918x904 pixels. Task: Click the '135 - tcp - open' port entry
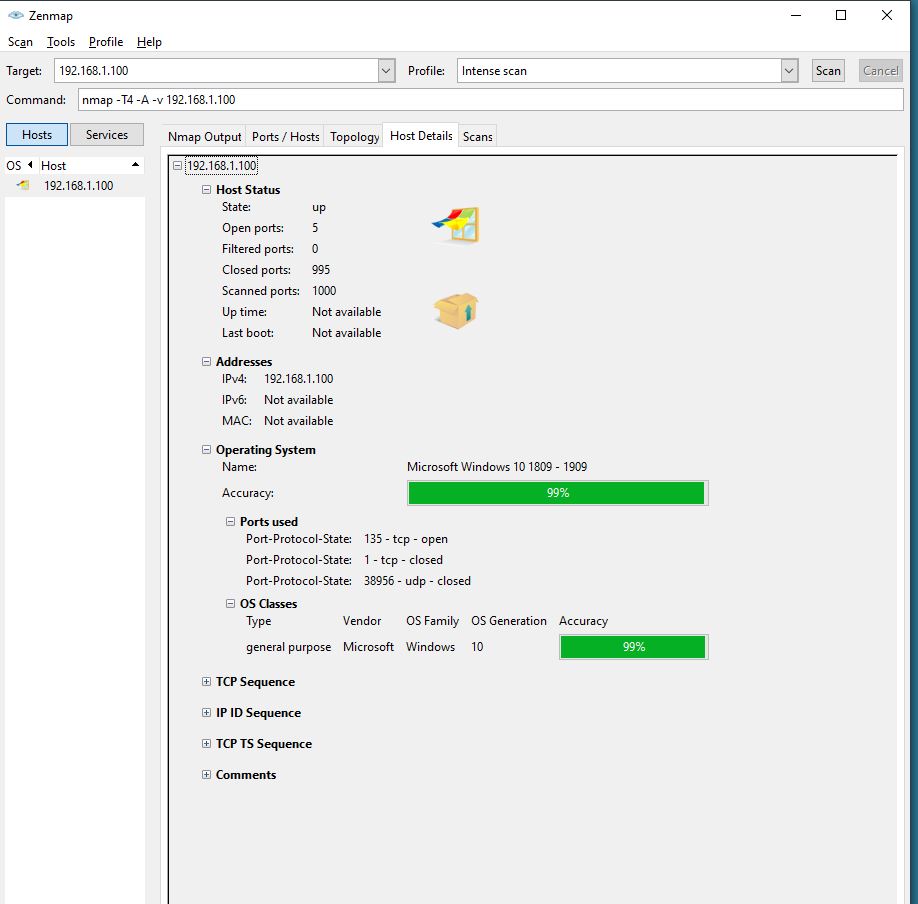(x=406, y=539)
